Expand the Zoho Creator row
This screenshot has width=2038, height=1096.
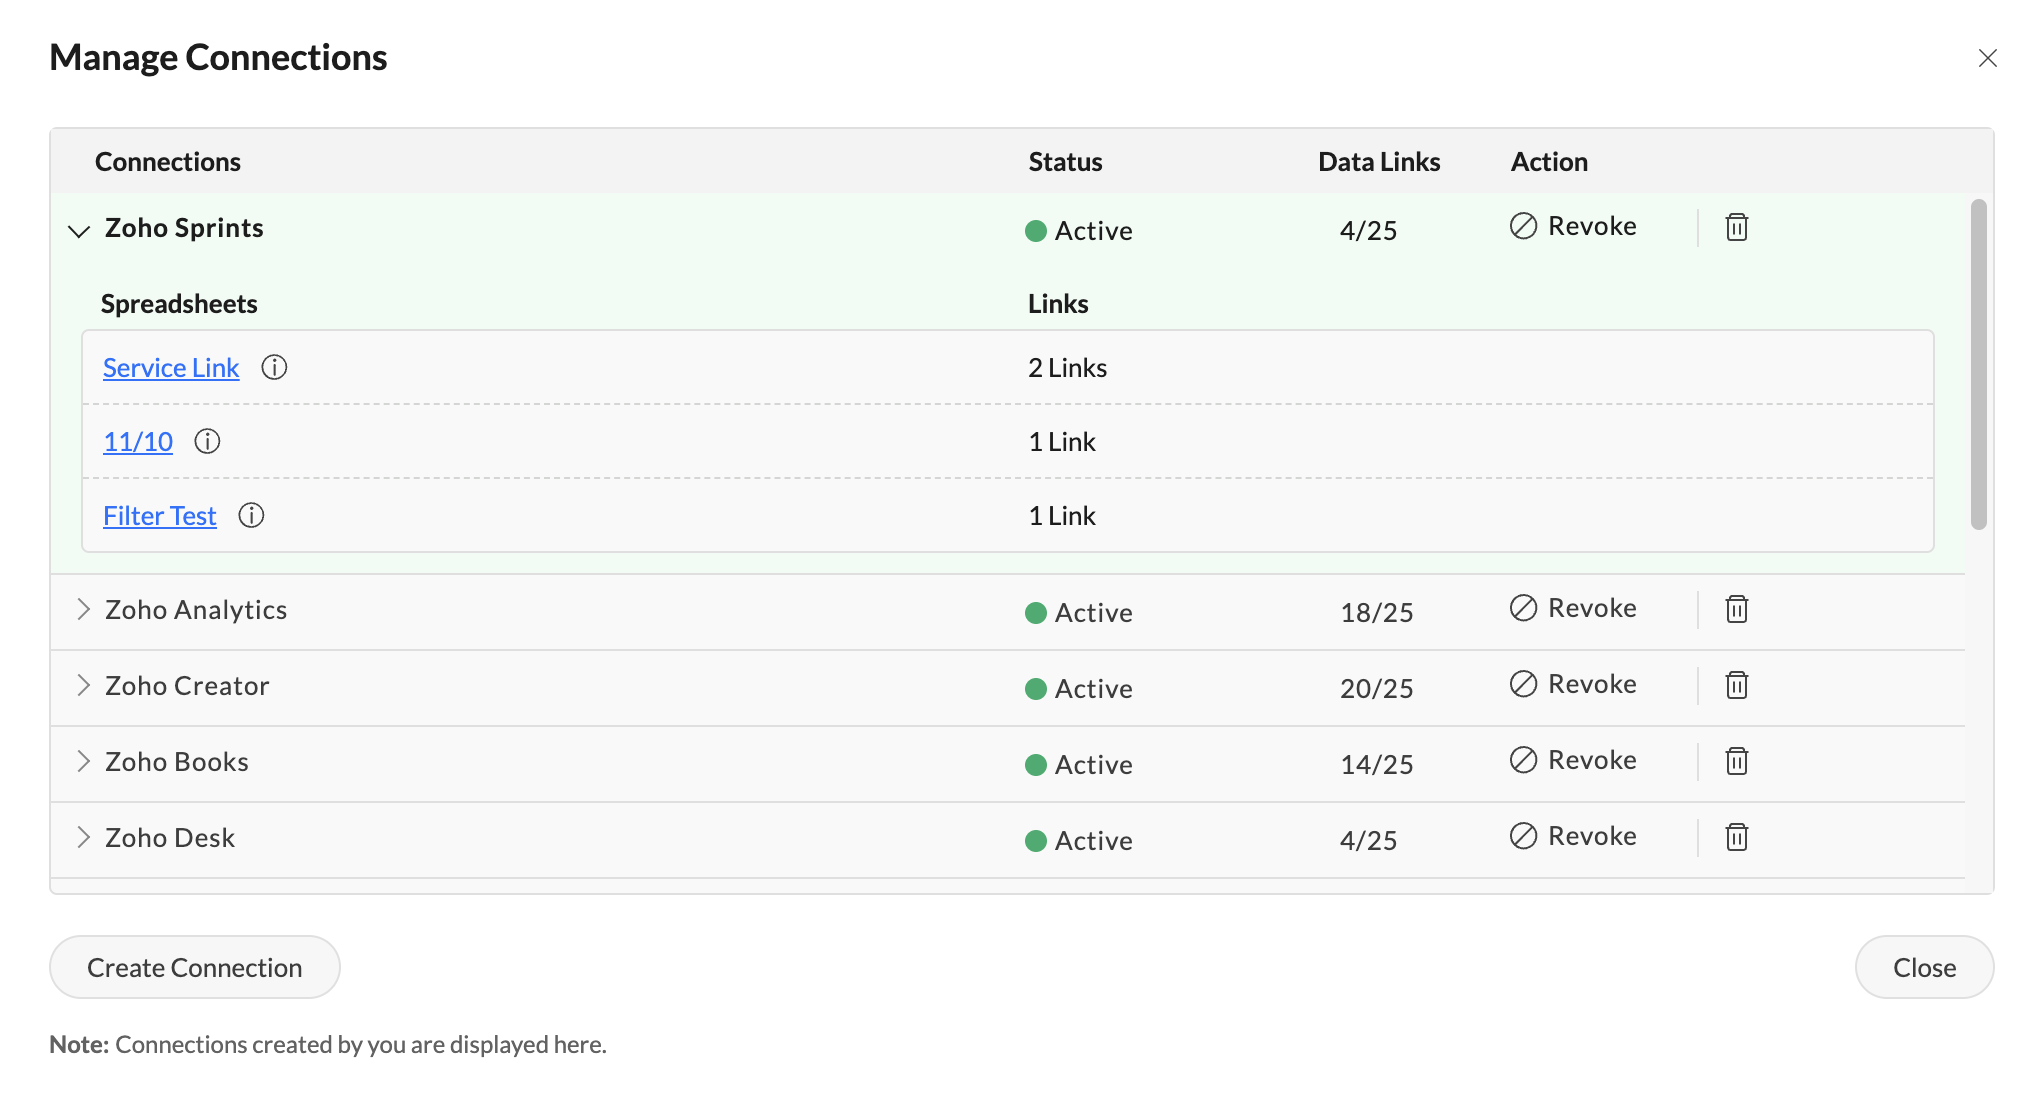coord(83,686)
